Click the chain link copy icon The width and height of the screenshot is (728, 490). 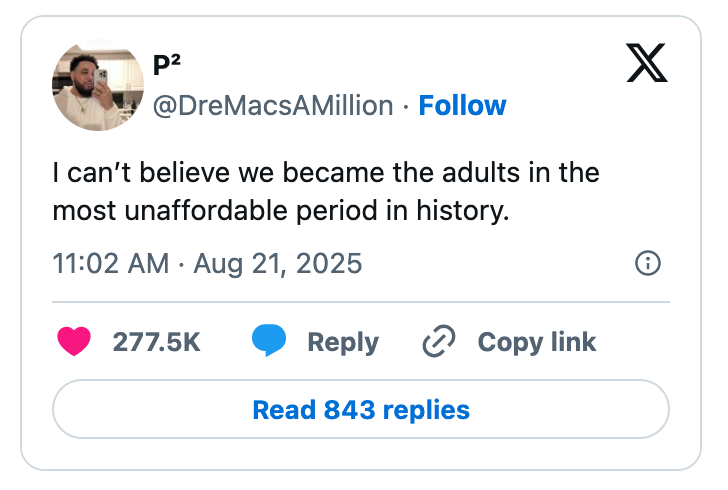(x=439, y=342)
